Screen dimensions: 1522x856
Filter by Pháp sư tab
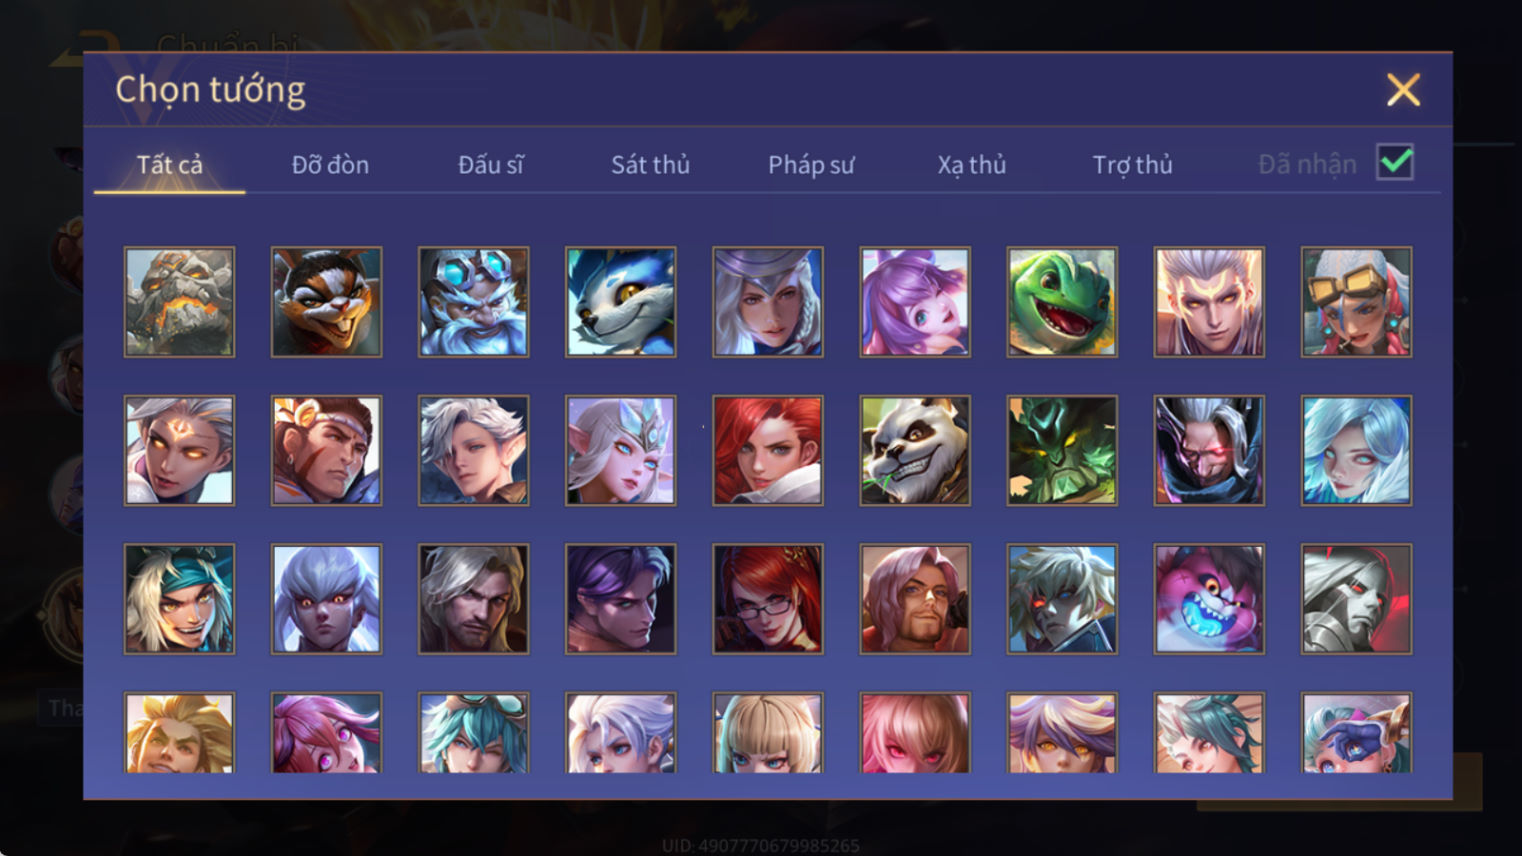tap(811, 165)
